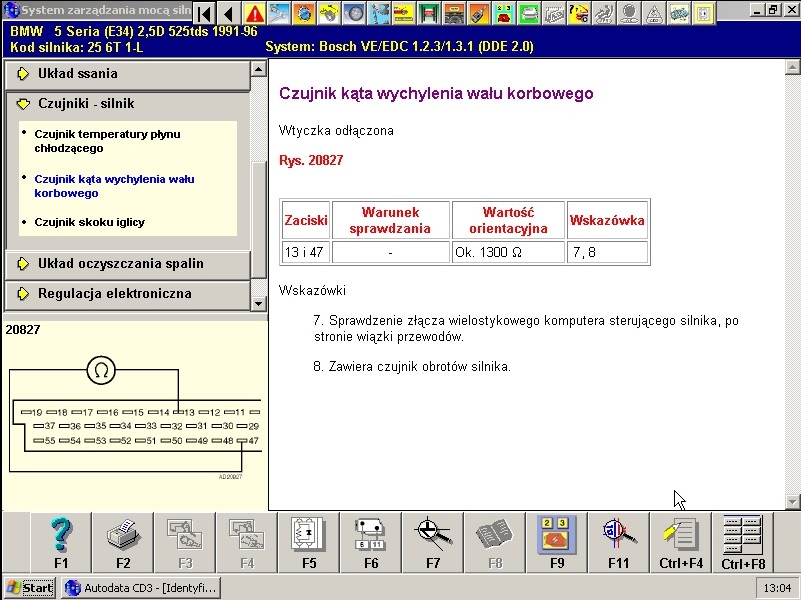Select Czujnik temperatury płynu chłodzącego
804x601 pixels.
[107, 140]
